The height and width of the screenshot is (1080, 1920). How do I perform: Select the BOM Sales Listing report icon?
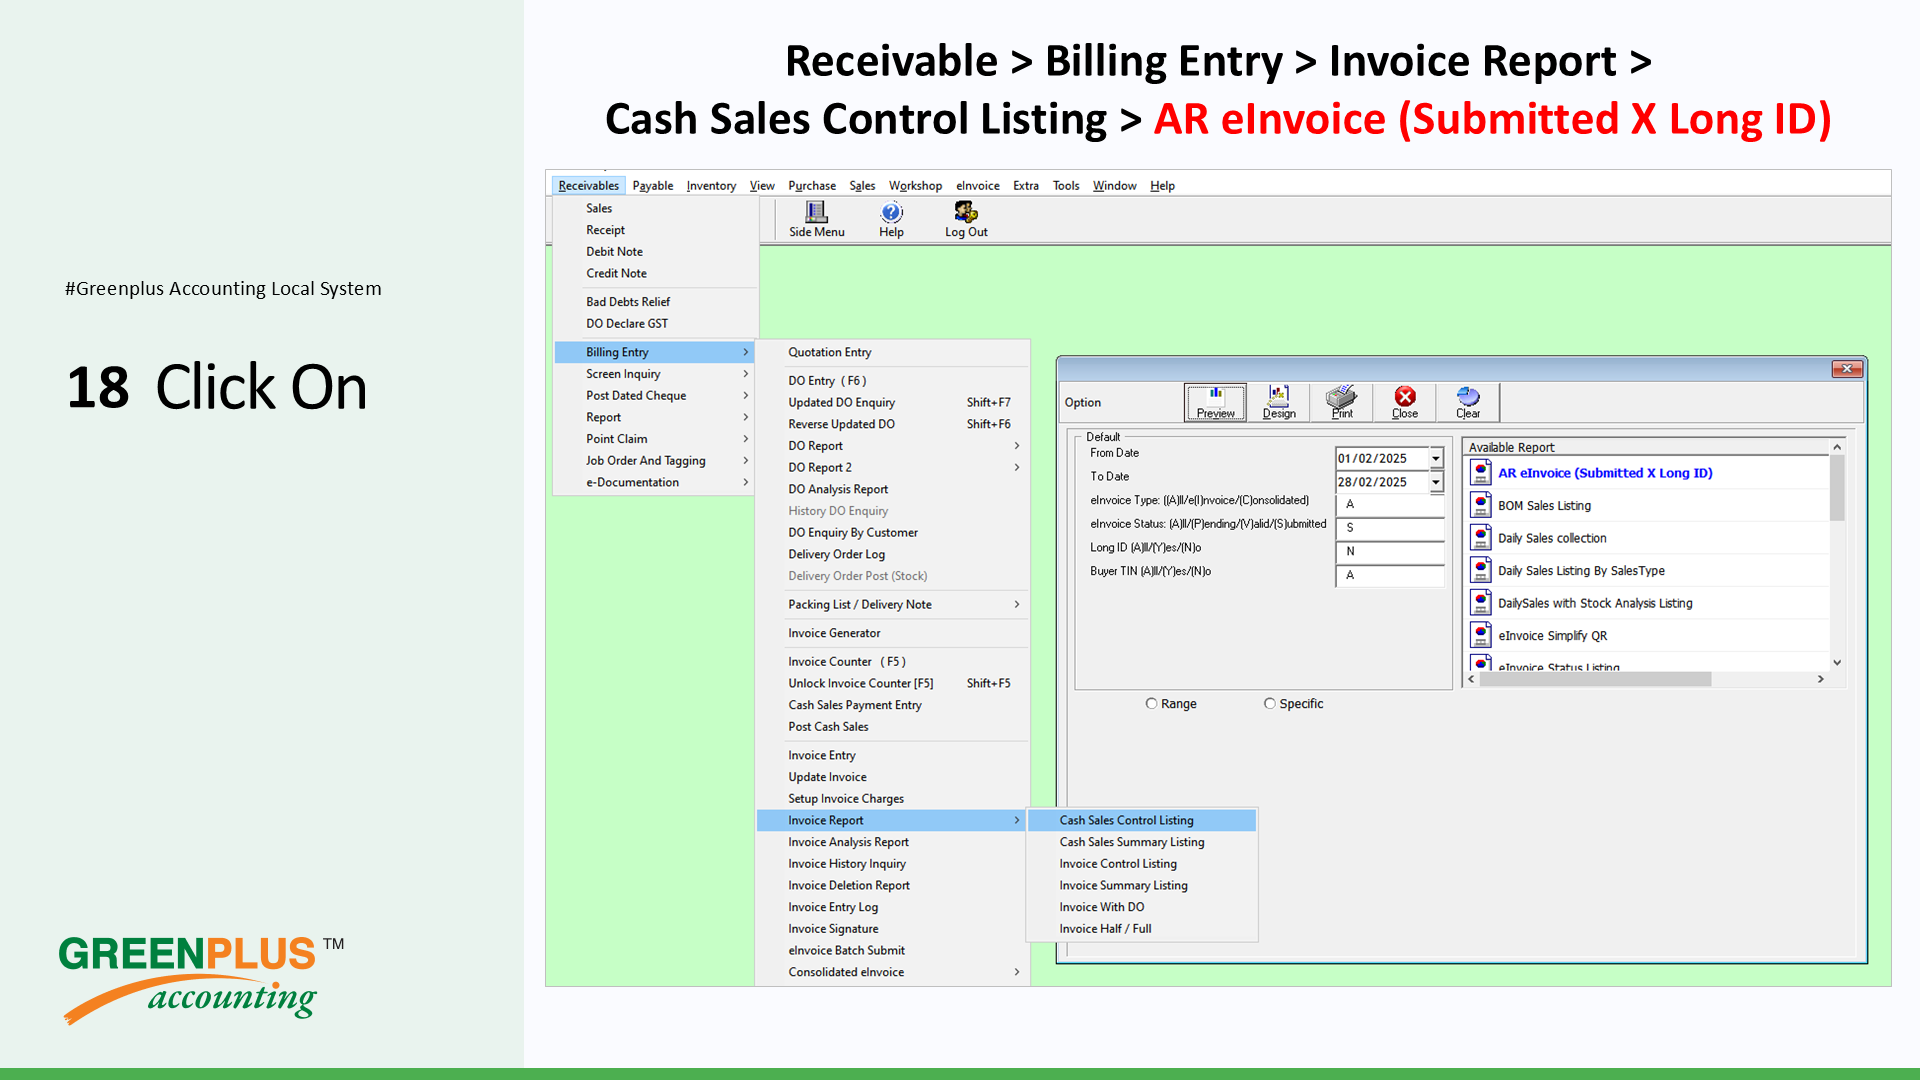(x=1481, y=506)
